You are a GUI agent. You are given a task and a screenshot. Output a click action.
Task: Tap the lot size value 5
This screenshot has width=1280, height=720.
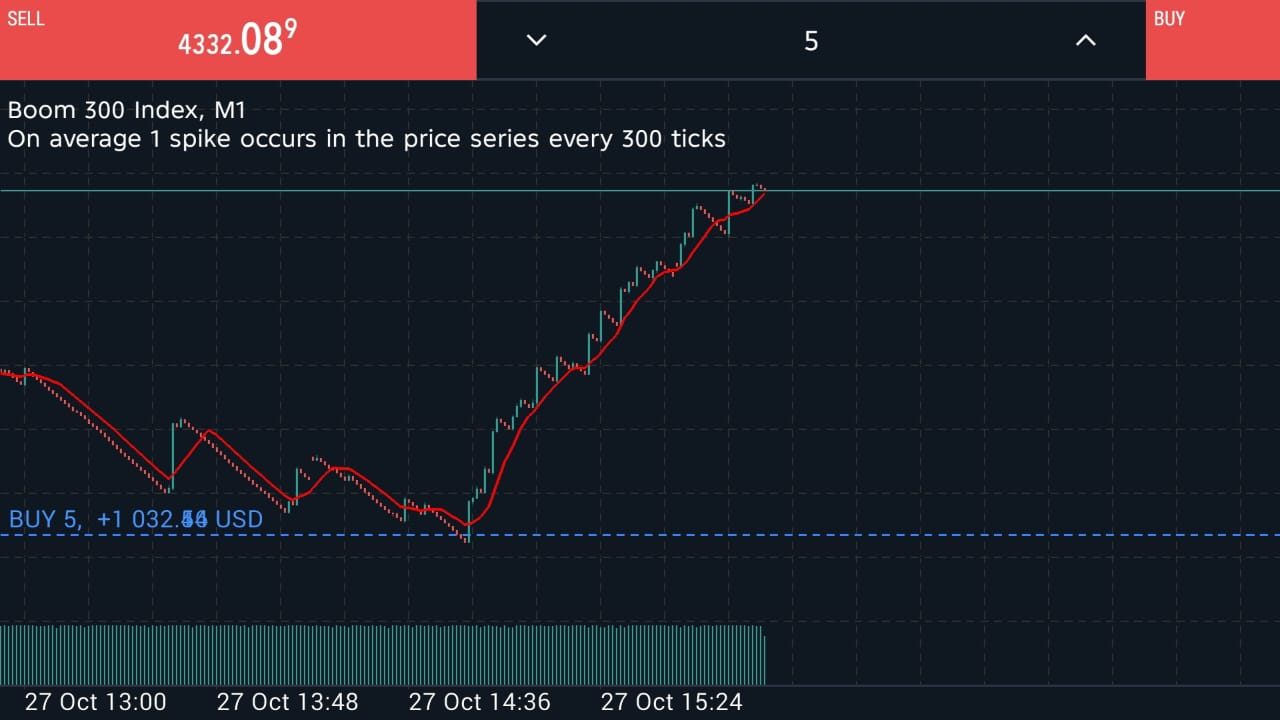pos(811,40)
